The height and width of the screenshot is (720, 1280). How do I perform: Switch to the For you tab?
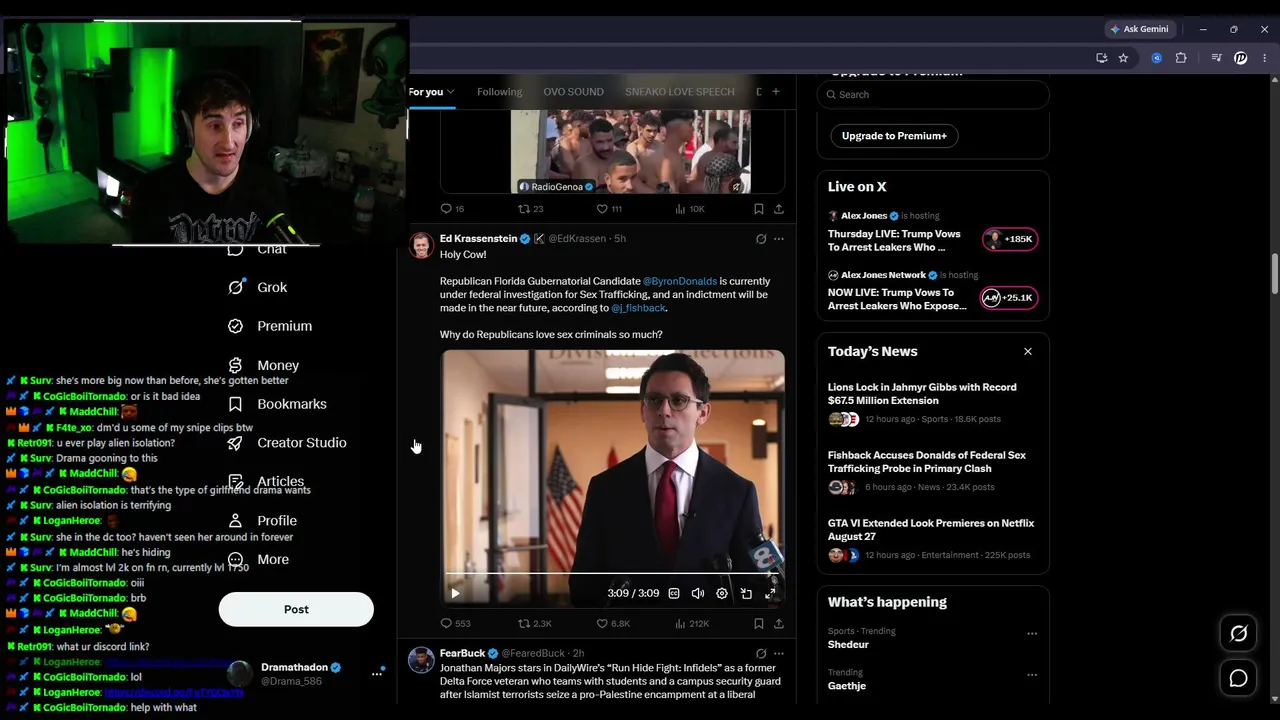click(x=430, y=92)
